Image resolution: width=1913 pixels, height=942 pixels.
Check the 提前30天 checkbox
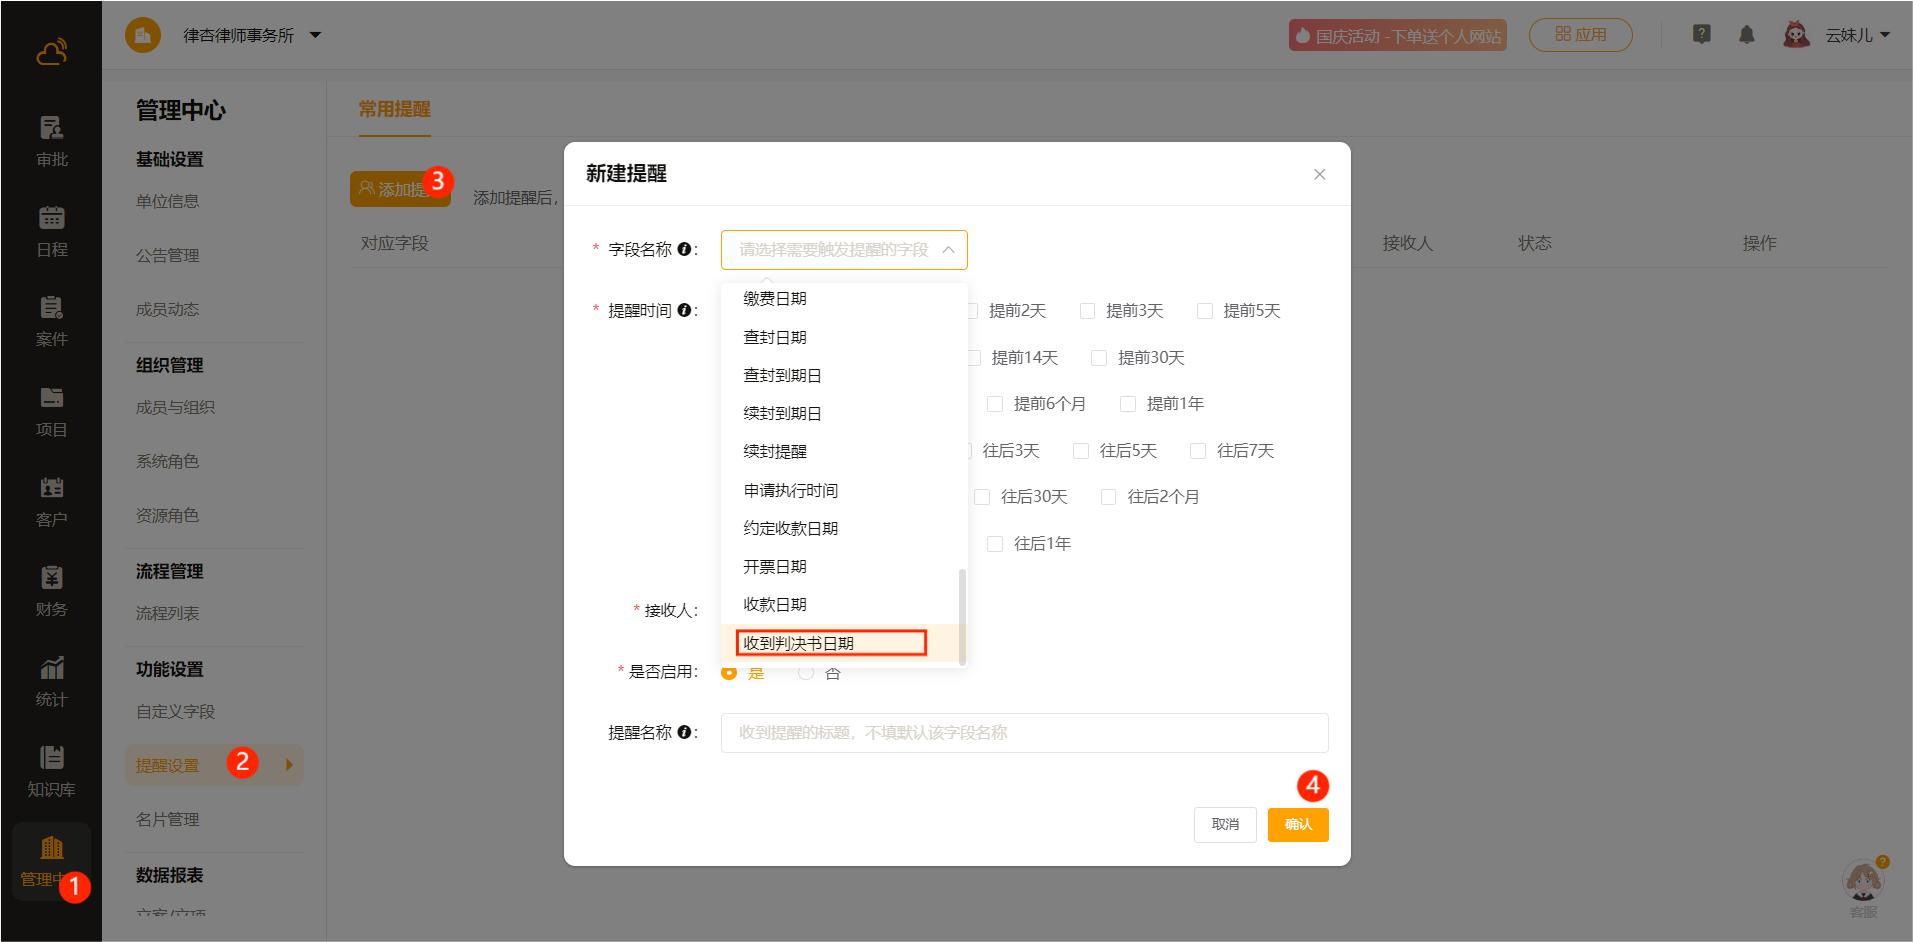coord(1099,358)
